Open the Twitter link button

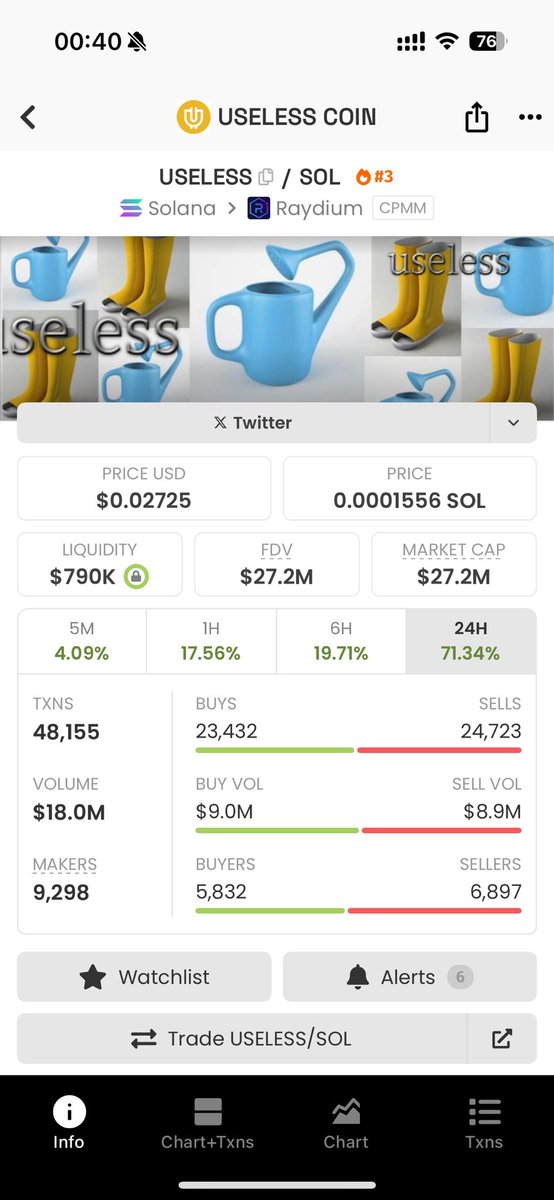(253, 423)
